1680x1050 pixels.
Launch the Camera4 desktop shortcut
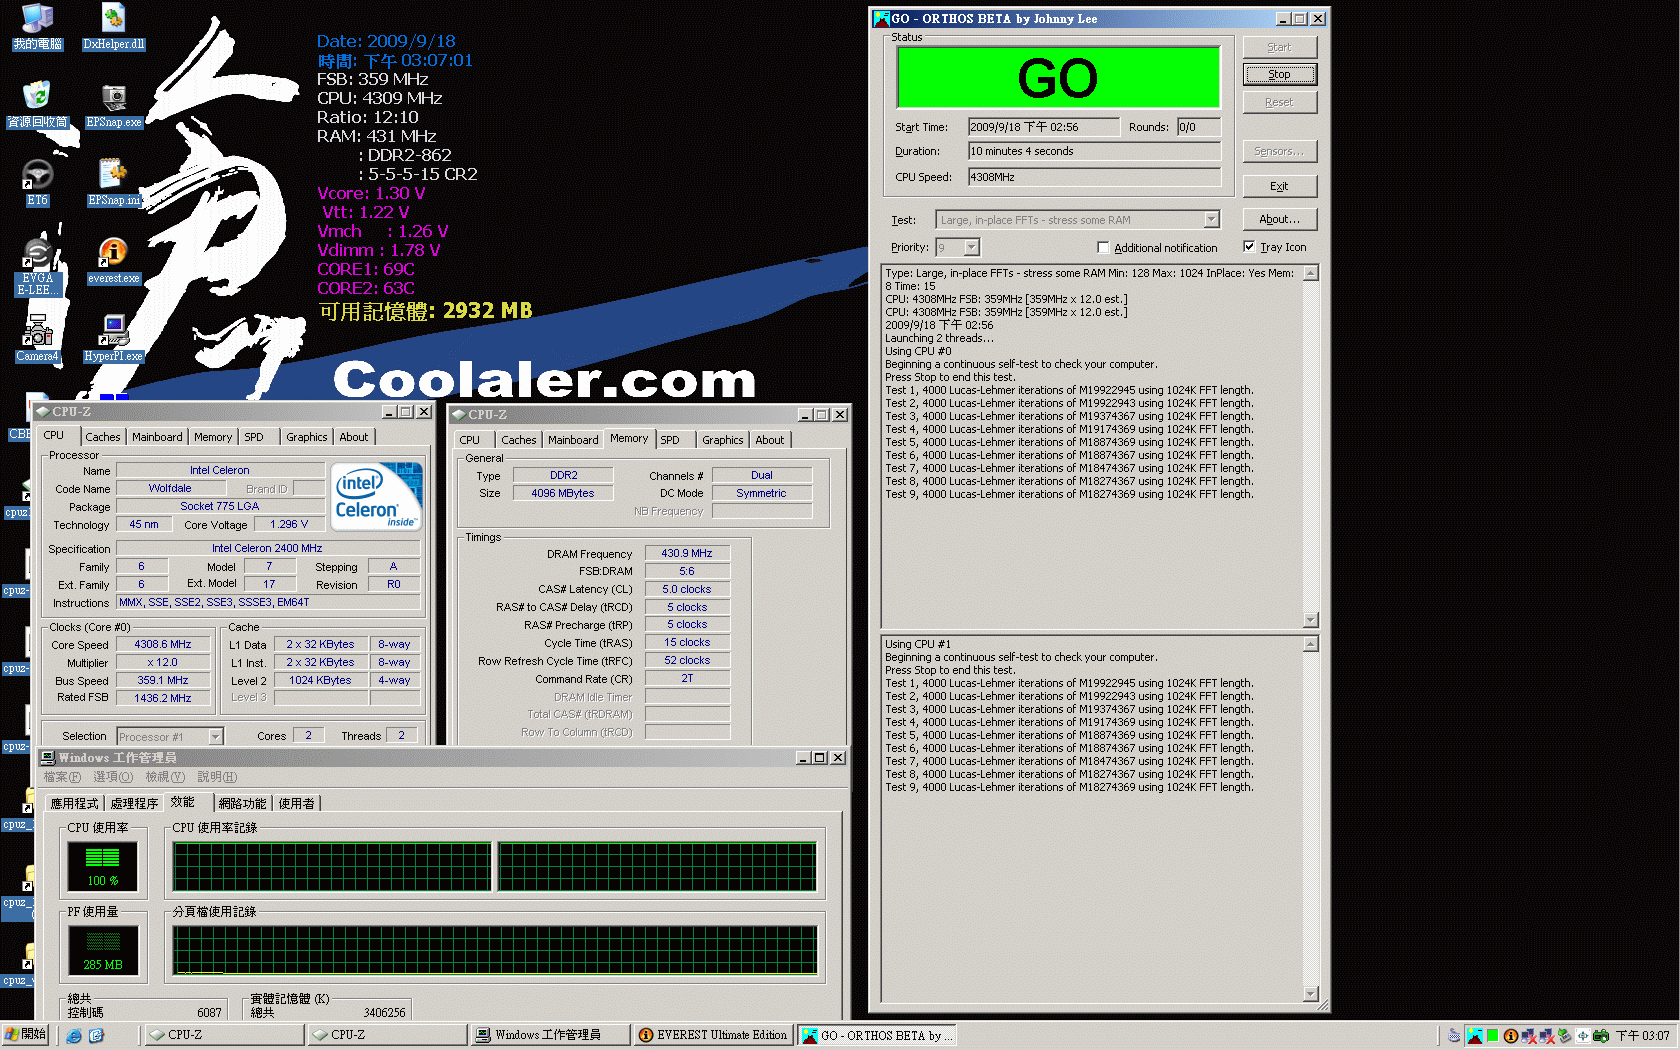[x=37, y=338]
